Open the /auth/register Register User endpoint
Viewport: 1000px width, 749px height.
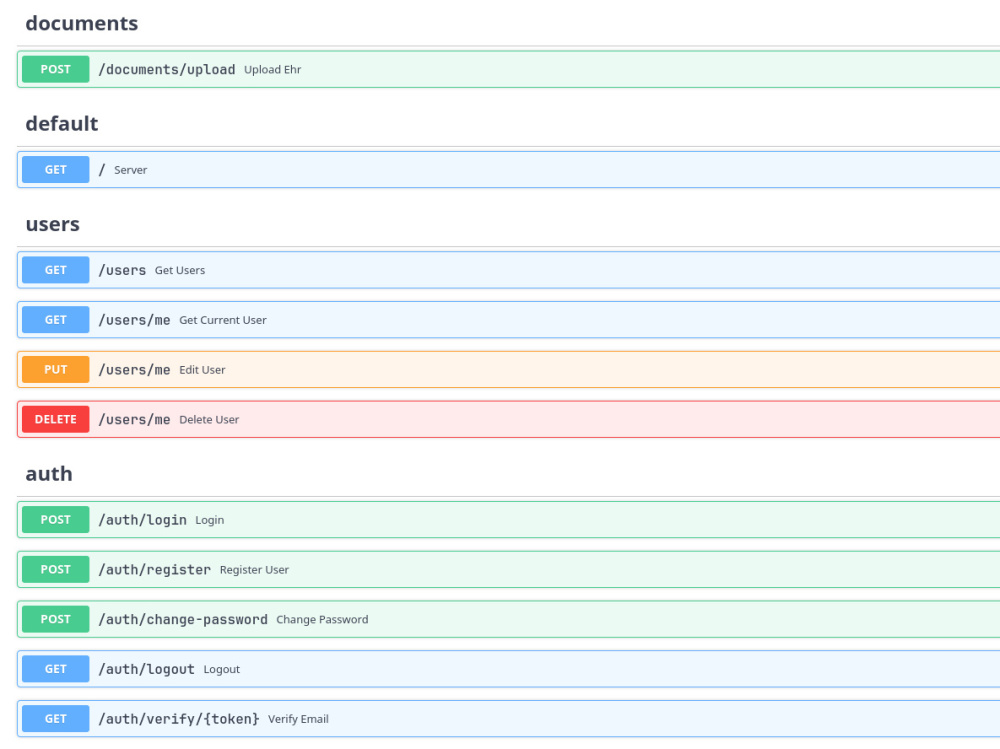[400, 569]
